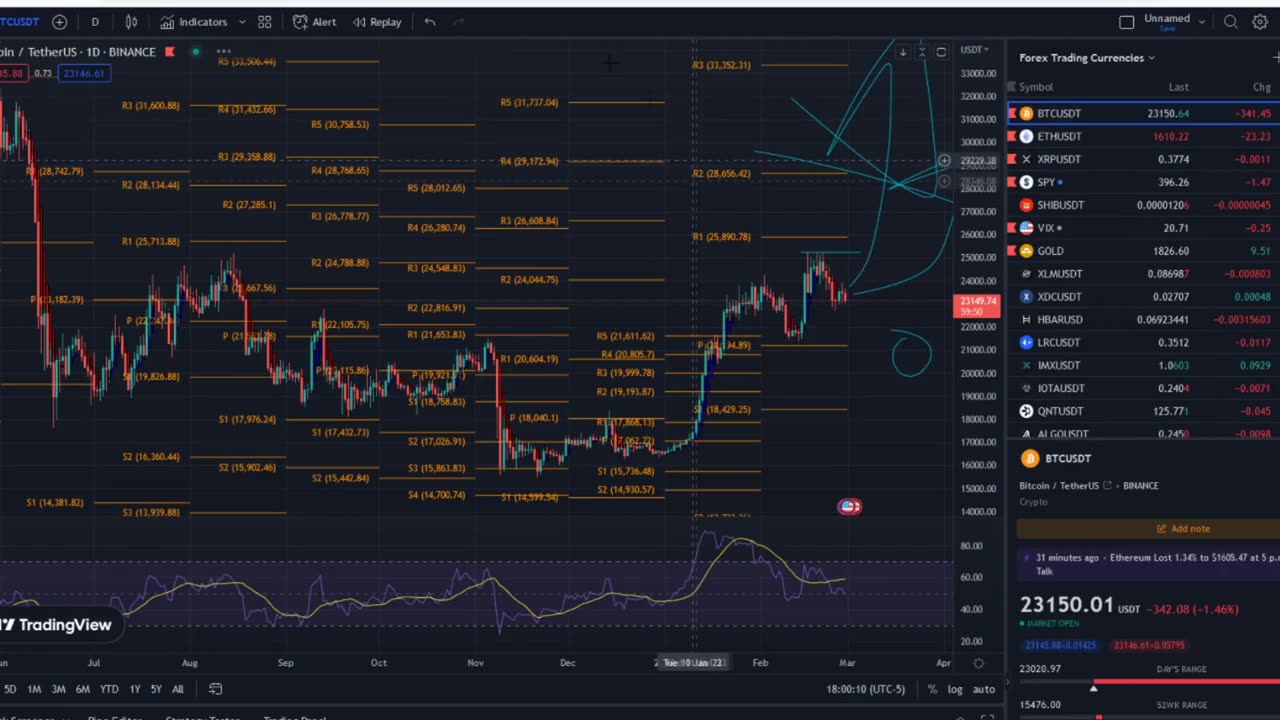The height and width of the screenshot is (720, 1280).
Task: Undo the last chart action
Action: point(430,22)
